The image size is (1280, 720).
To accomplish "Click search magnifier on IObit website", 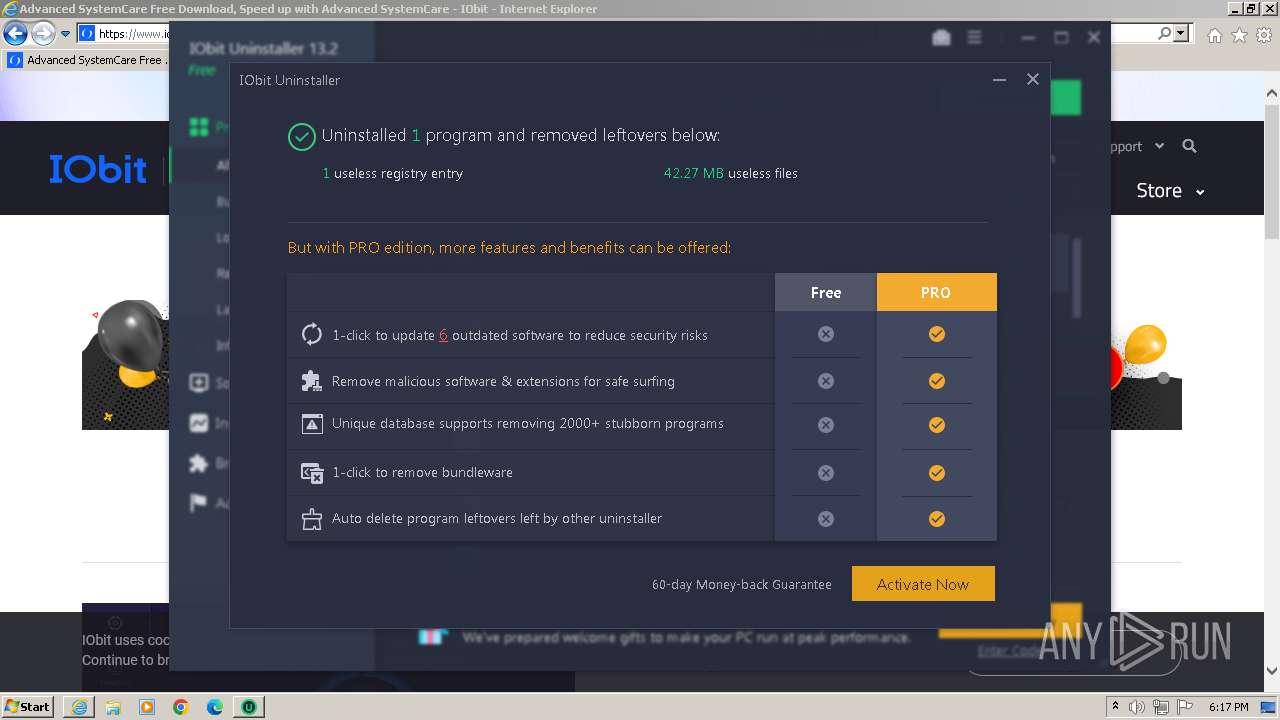I will (1189, 146).
